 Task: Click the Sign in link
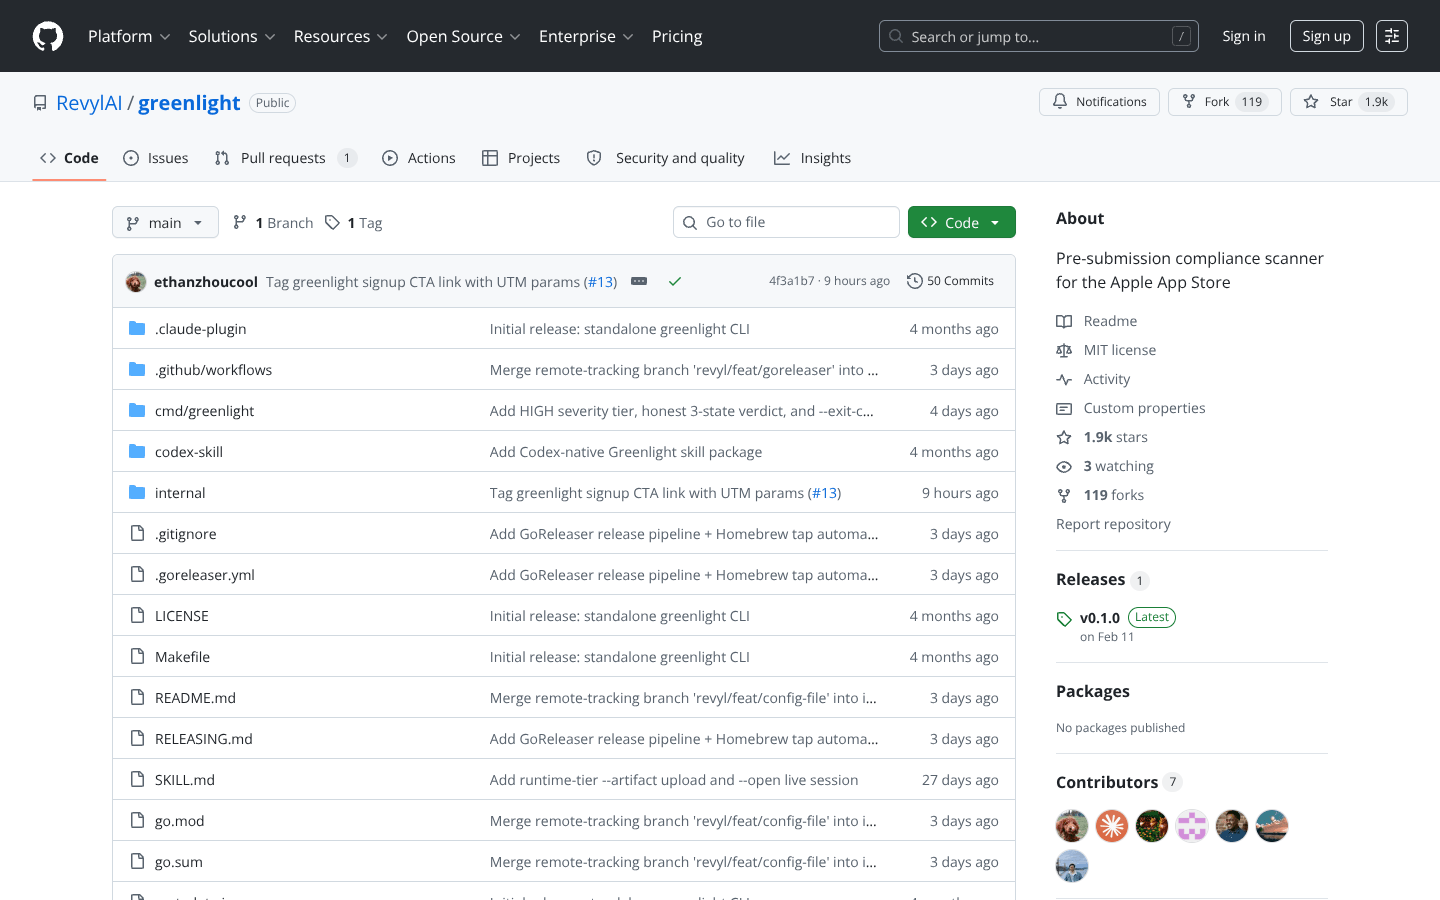point(1244,36)
